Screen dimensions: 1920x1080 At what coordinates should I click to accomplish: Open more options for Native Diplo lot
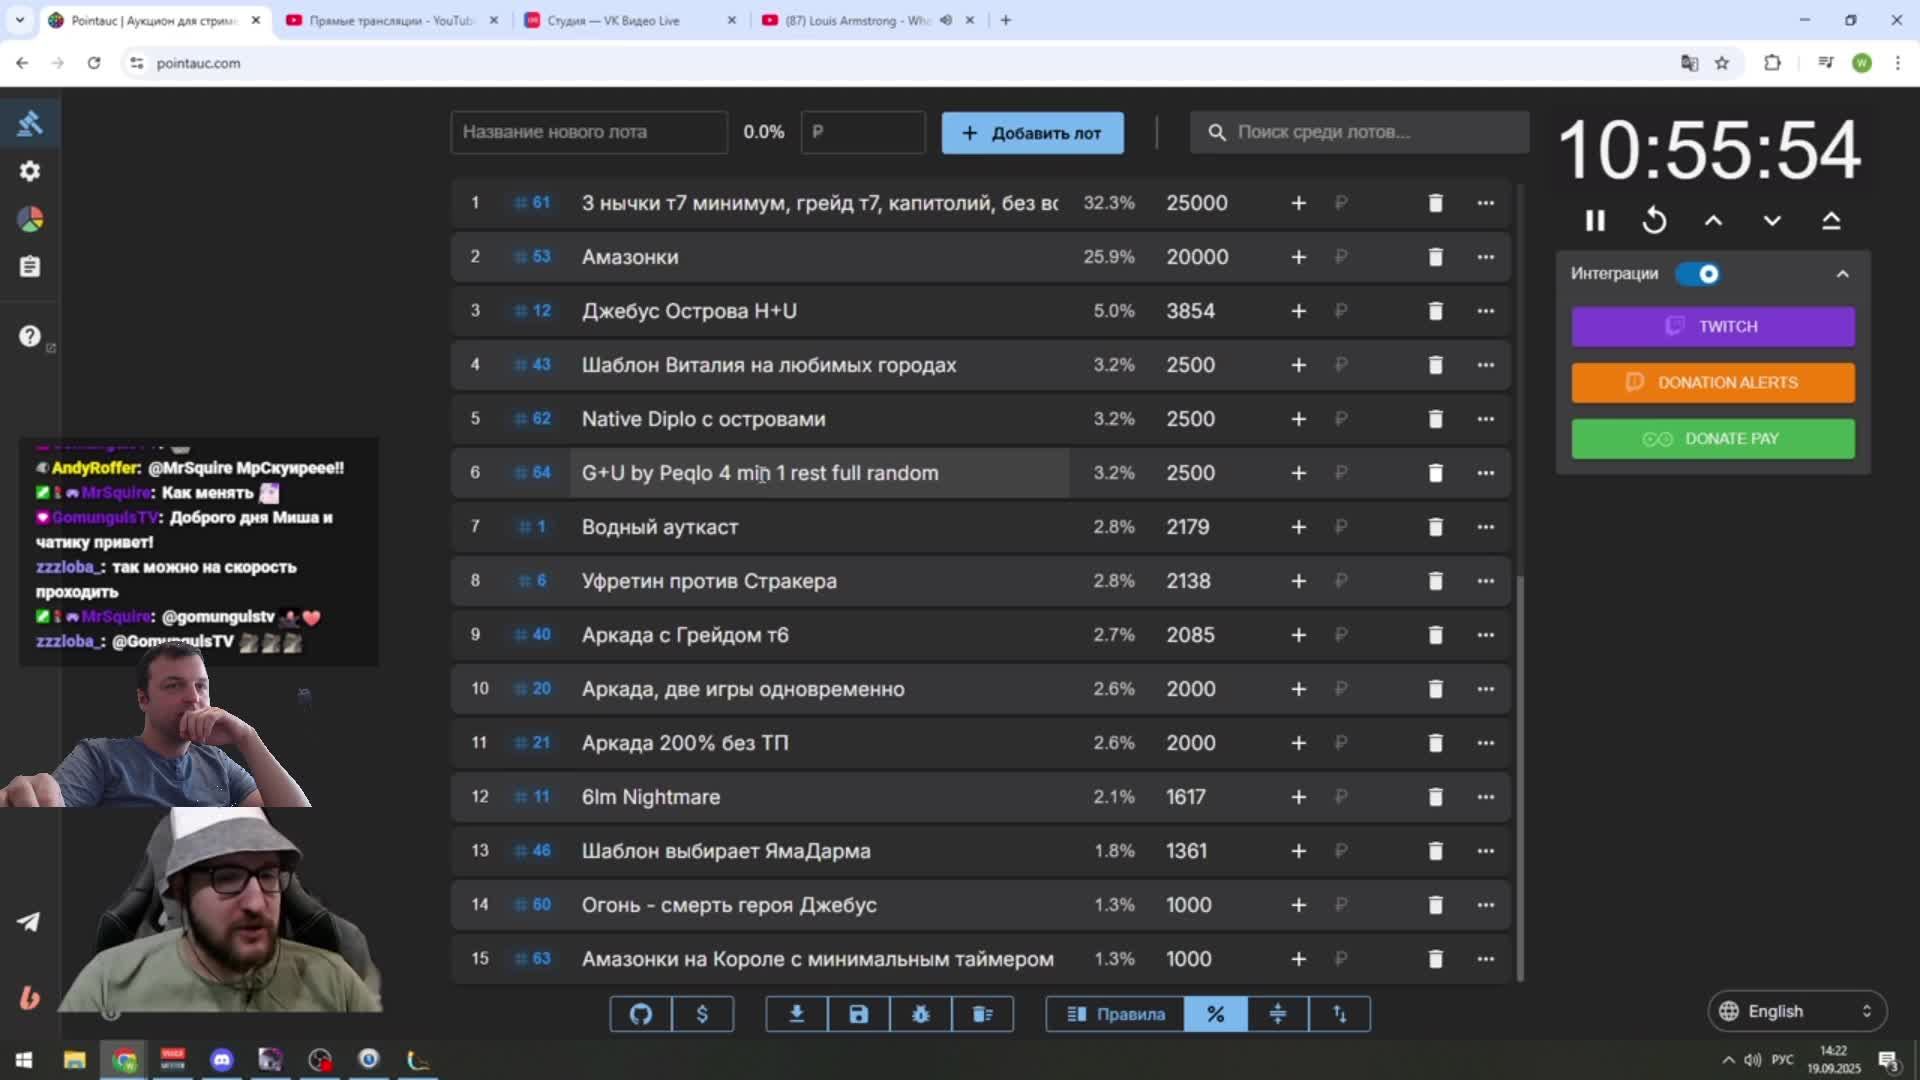(x=1485, y=419)
